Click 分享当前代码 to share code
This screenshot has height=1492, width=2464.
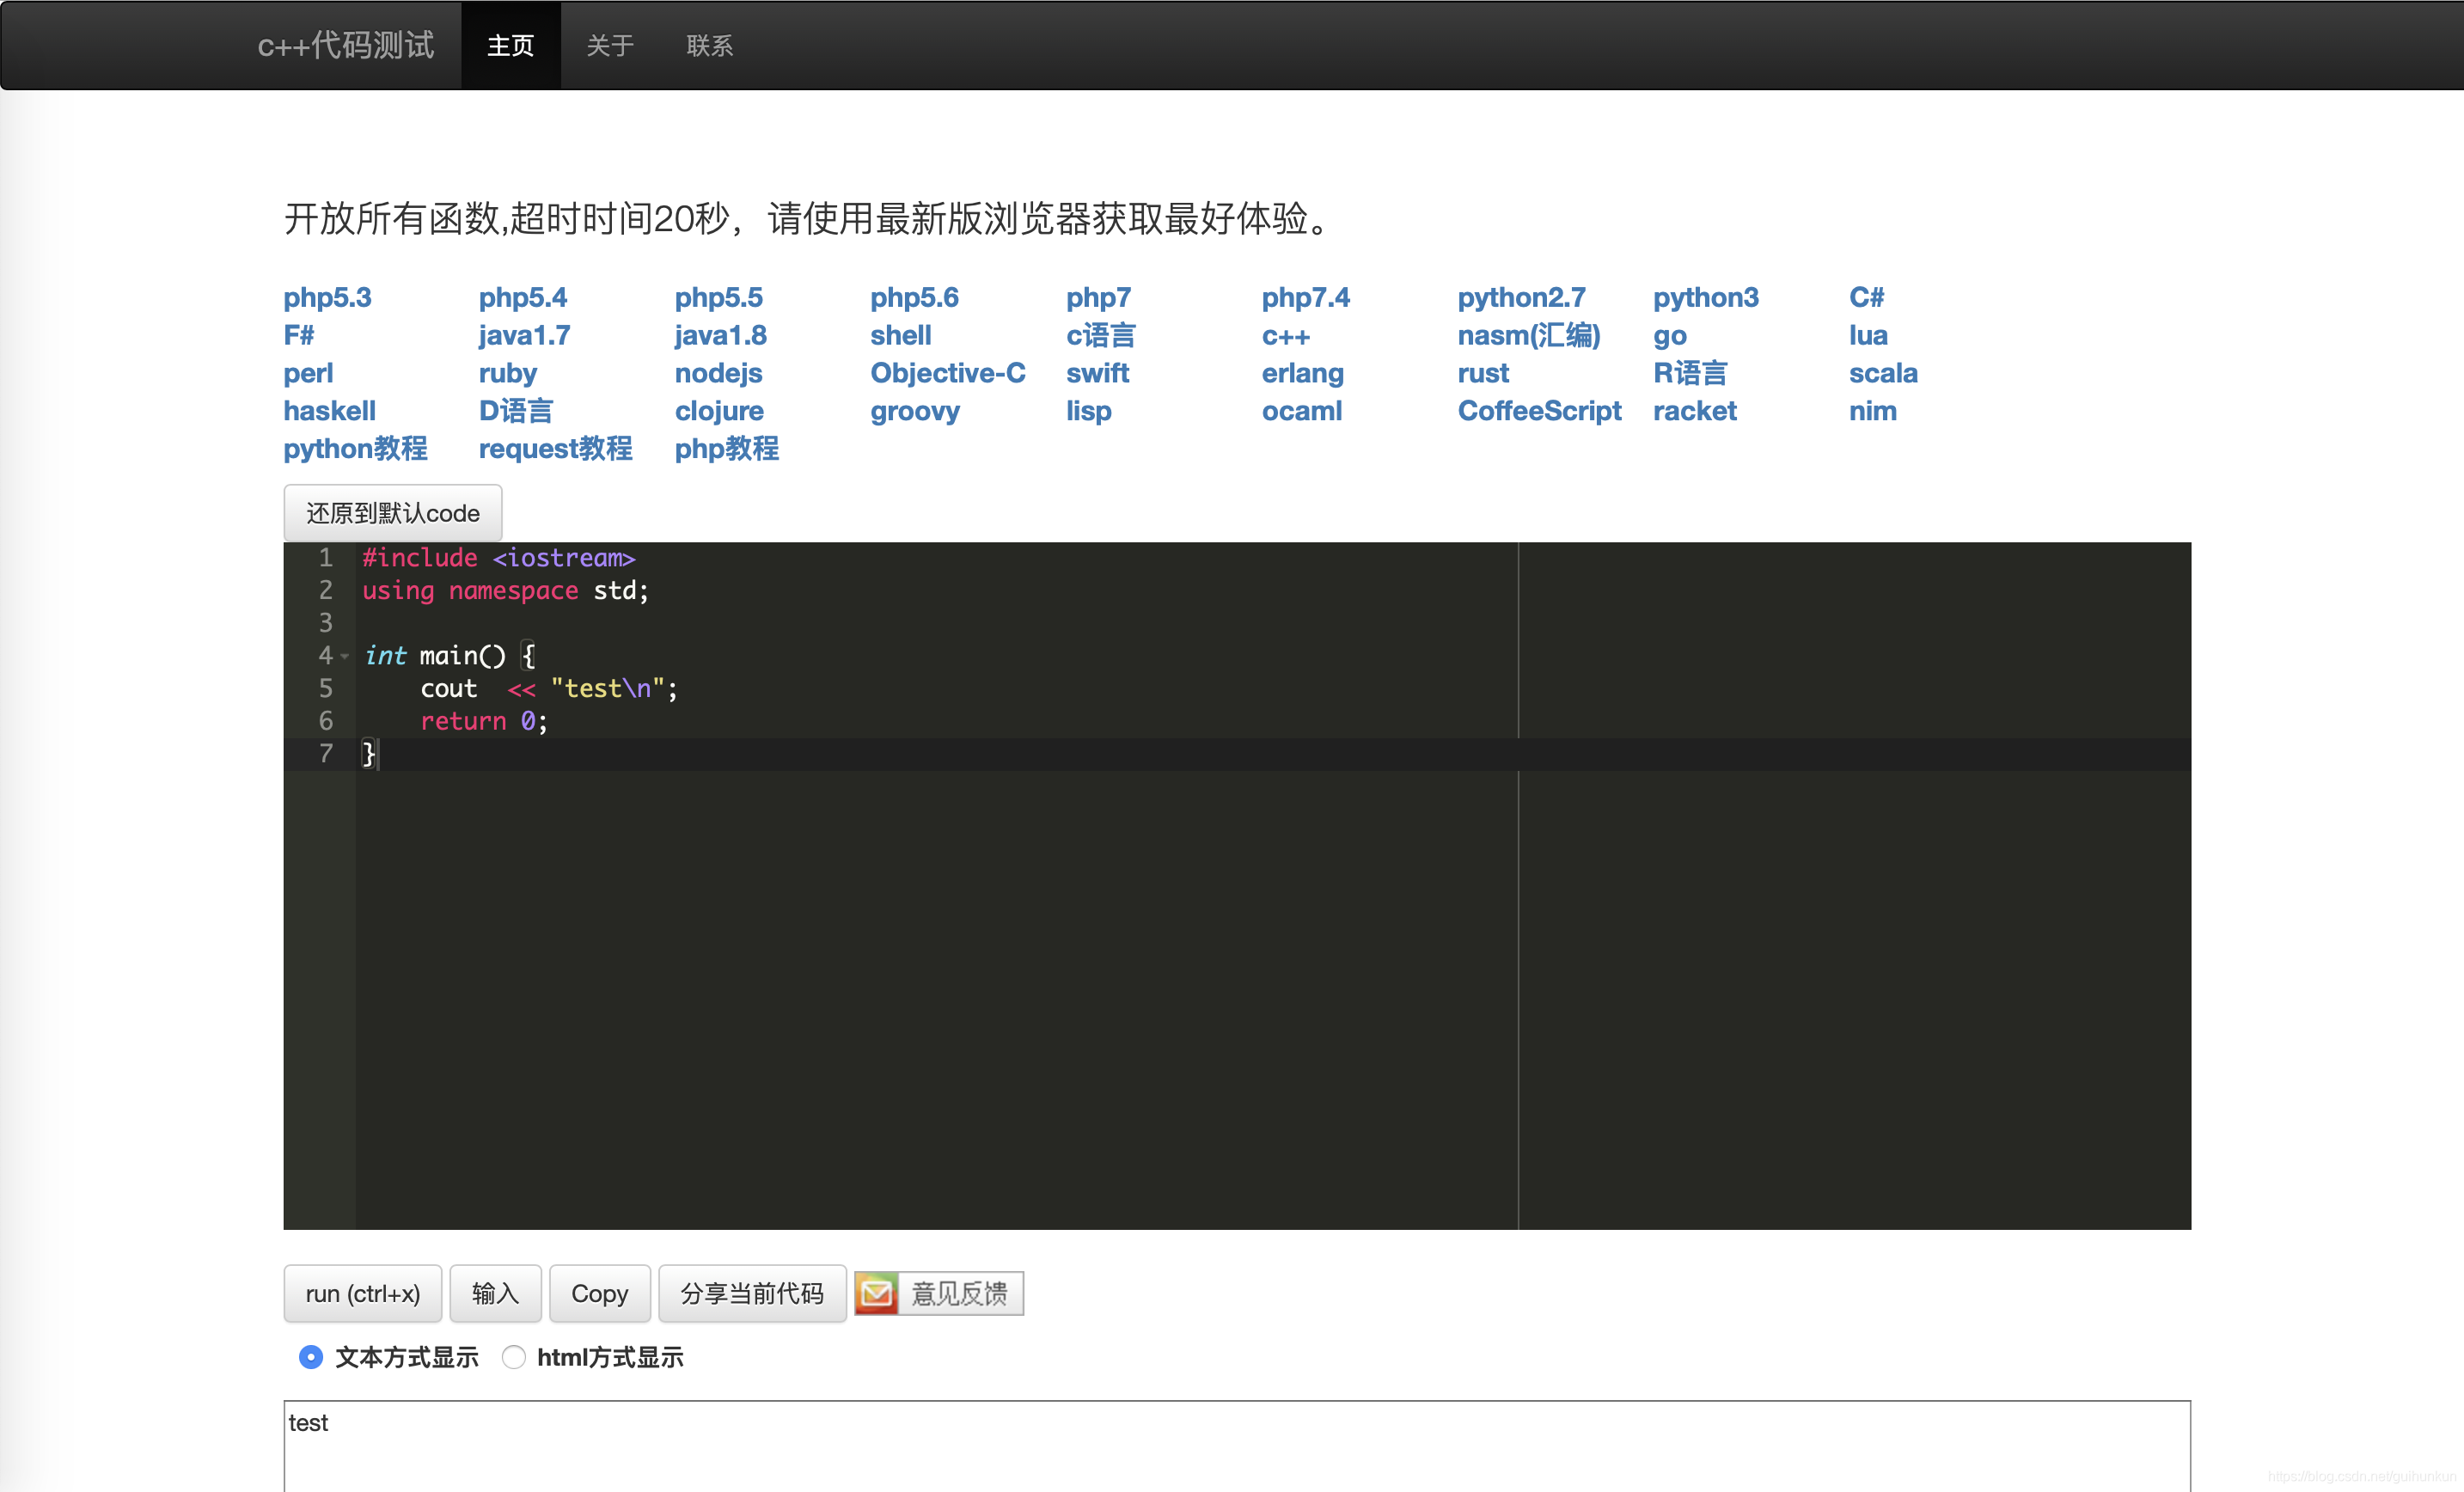click(751, 1294)
